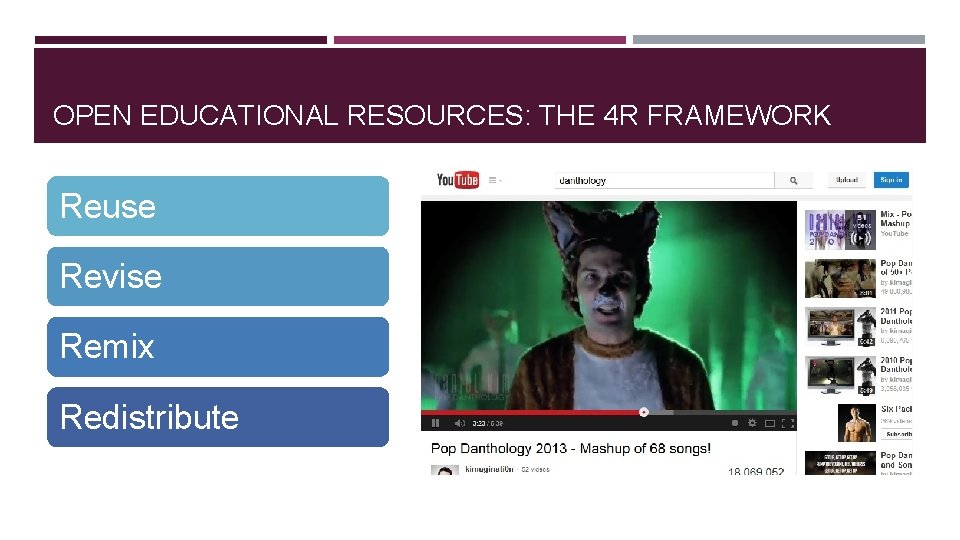Open the 'Pop Danthology of 50+' suggested thumbnail
The width and height of the screenshot is (960, 540).
point(840,279)
